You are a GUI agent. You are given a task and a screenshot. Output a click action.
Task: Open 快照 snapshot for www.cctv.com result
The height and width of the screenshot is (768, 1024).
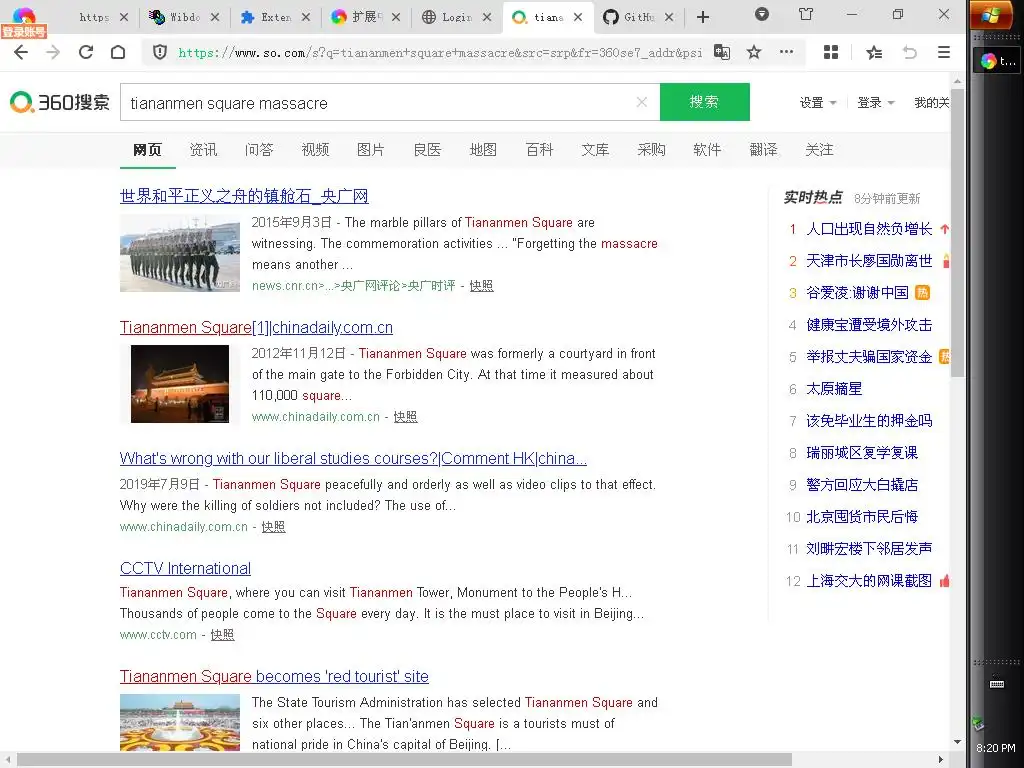click(222, 634)
